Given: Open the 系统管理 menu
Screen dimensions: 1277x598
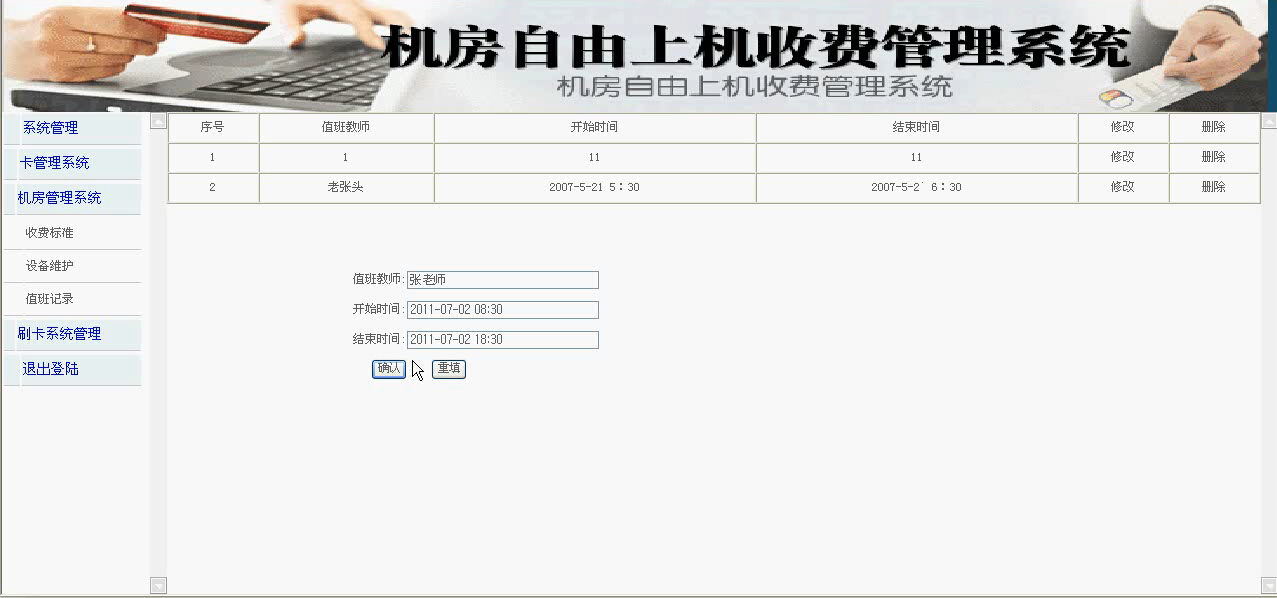Looking at the screenshot, I should click(50, 128).
